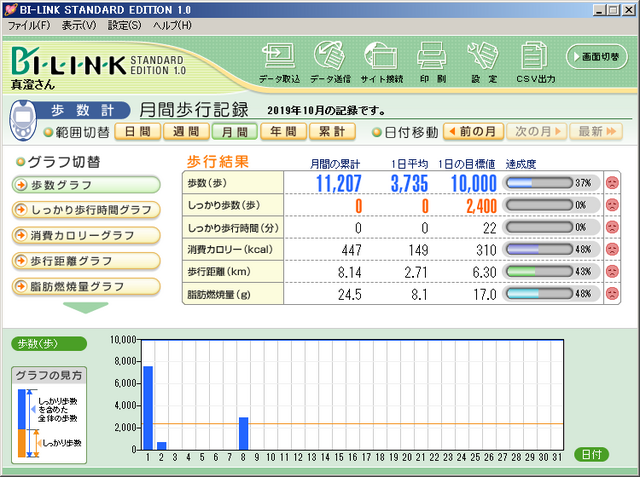Open the 設定 tools icon
This screenshot has width=640, height=477.
coord(483,56)
